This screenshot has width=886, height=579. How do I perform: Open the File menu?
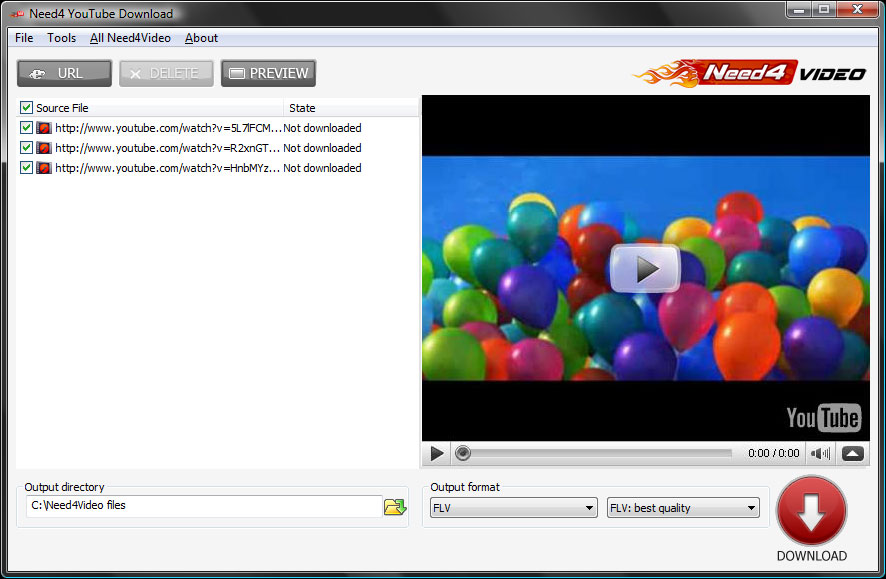24,38
